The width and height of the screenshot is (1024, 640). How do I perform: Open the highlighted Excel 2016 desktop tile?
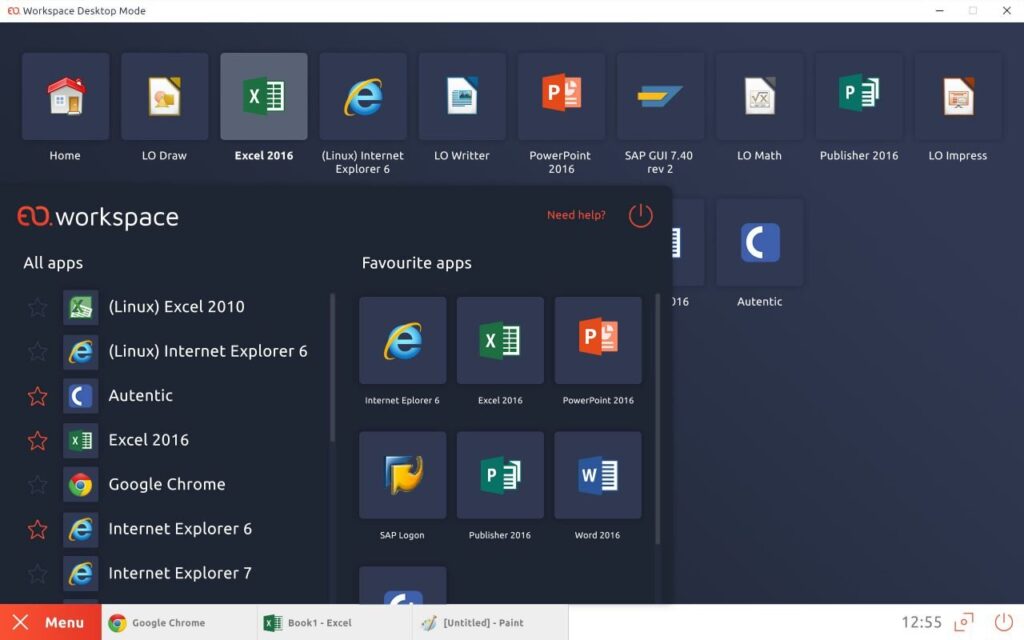coord(264,96)
